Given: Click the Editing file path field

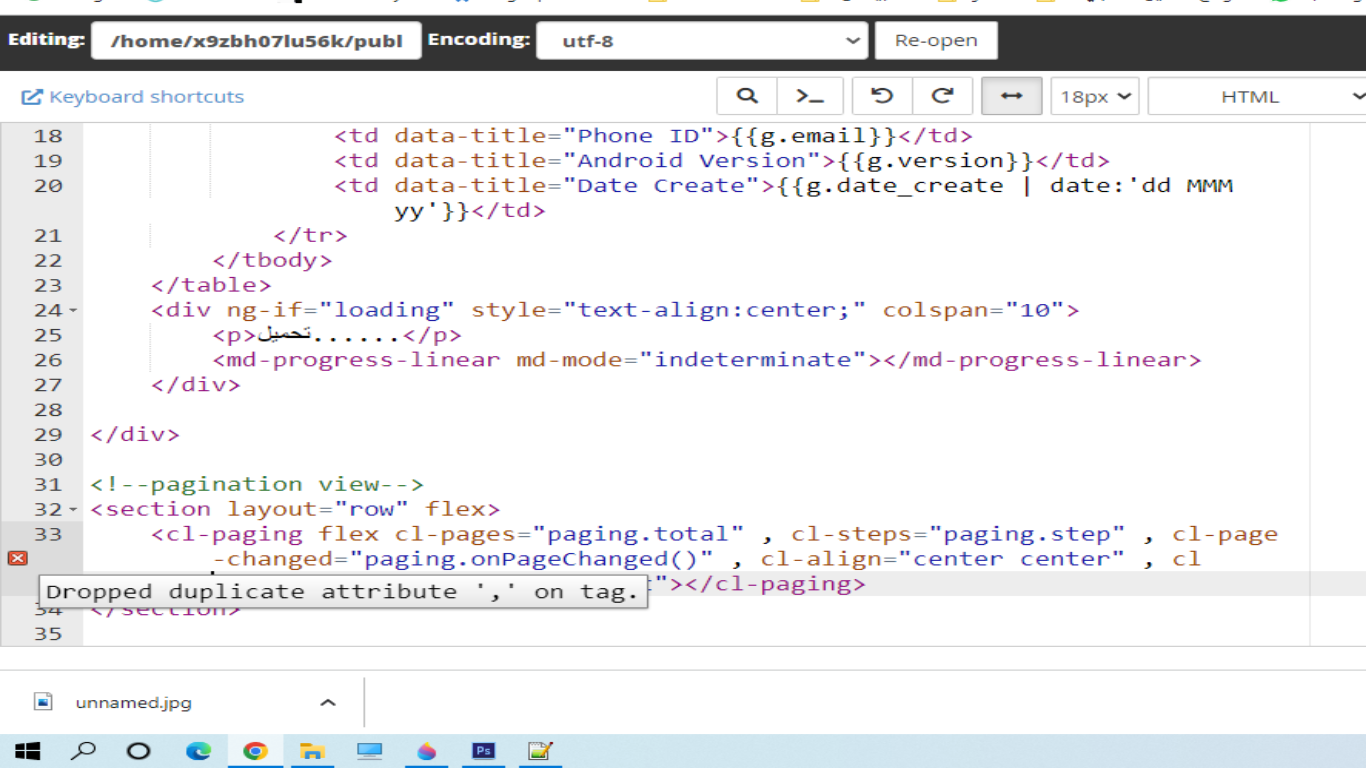Looking at the screenshot, I should (256, 41).
